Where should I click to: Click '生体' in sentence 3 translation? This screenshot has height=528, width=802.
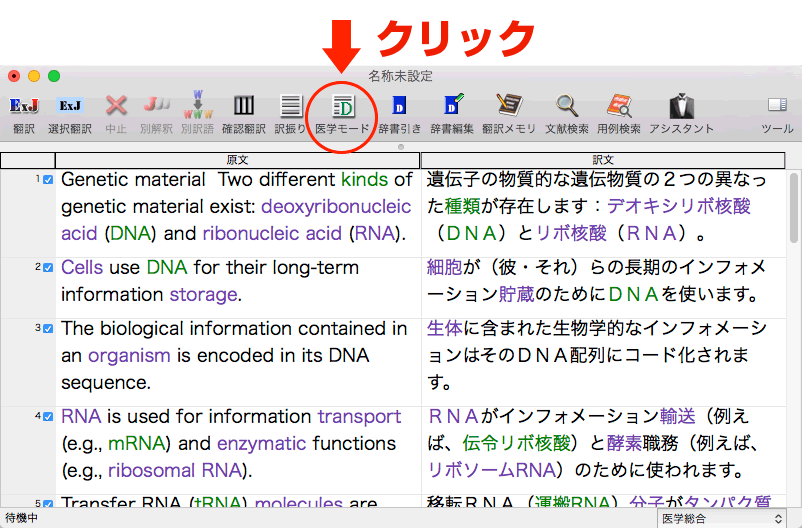pos(444,328)
